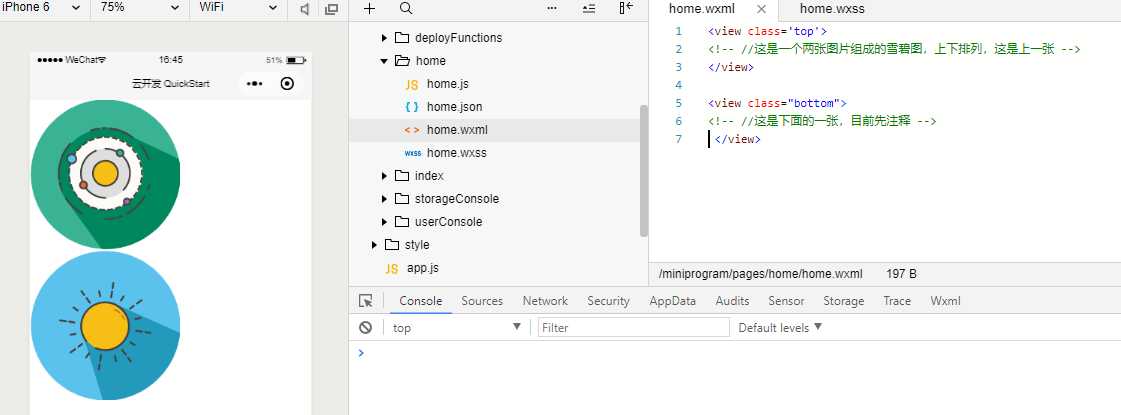Switch to the Network devtools tab

[545, 301]
